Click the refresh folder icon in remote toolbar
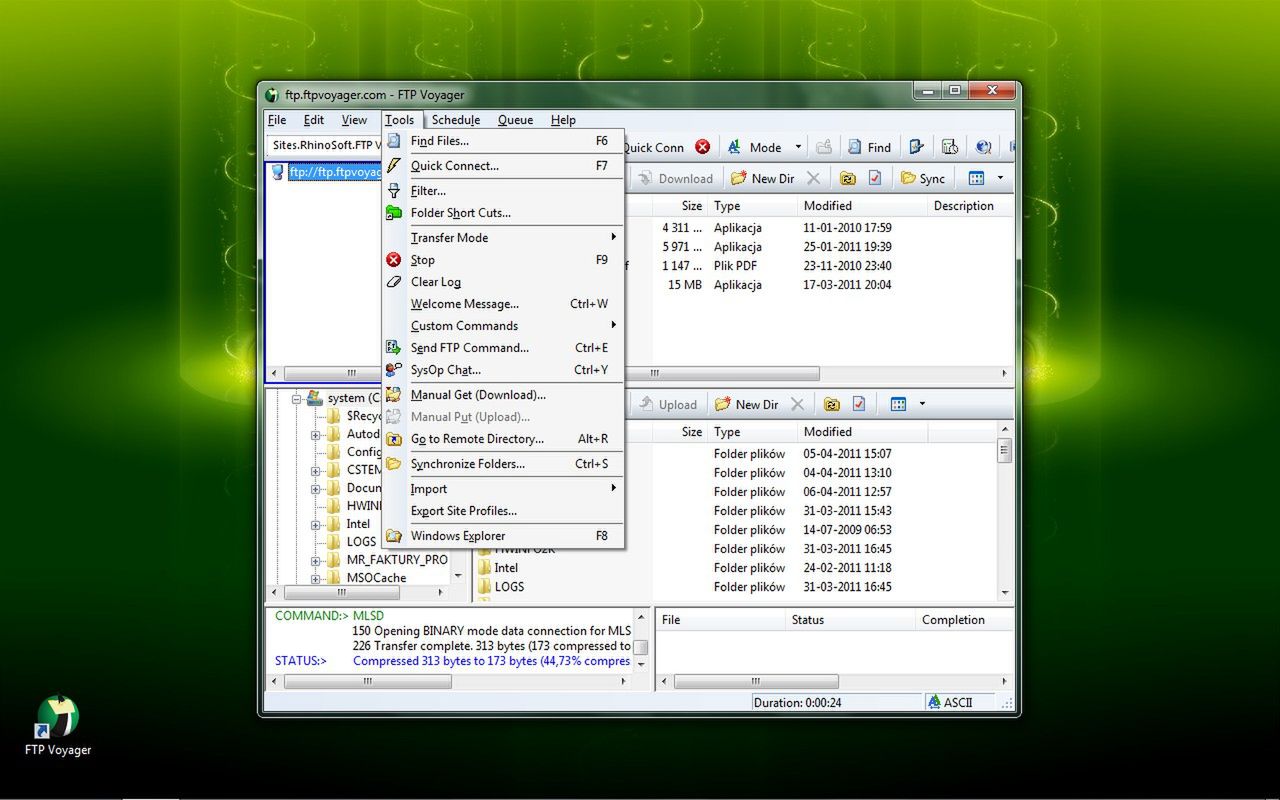This screenshot has height=800, width=1280. (848, 178)
